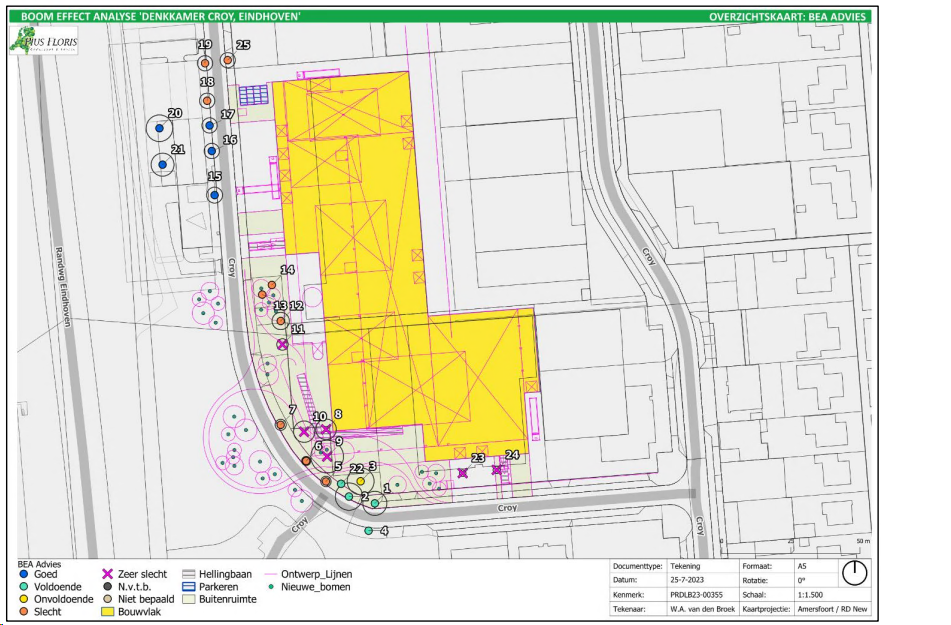Click the 'BEA Advies' legend heading
This screenshot has width=951, height=625.
[x=39, y=564]
